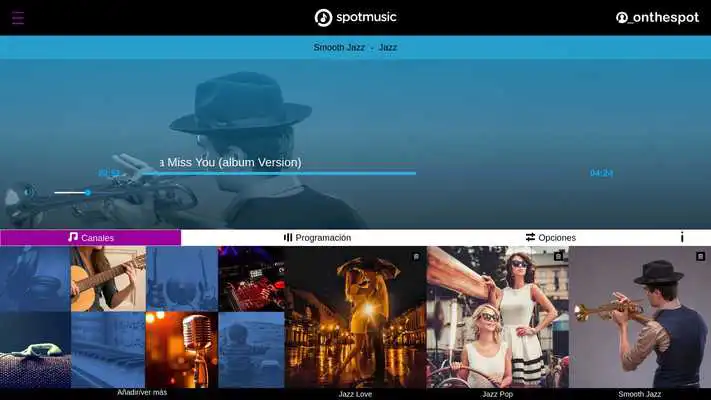Click the bars icon beside Programación
The image size is (711, 400).
coord(288,237)
